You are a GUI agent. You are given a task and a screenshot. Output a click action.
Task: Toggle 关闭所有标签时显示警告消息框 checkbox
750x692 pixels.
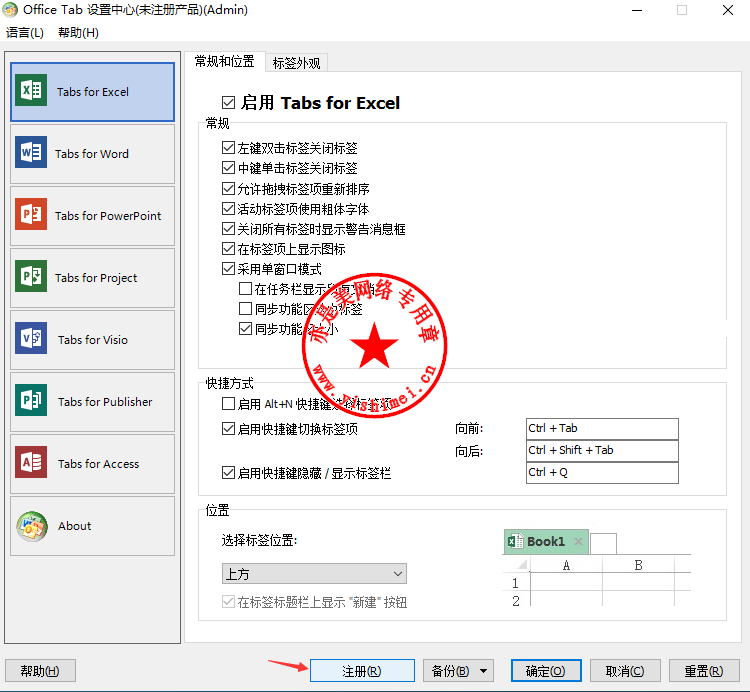[x=229, y=229]
